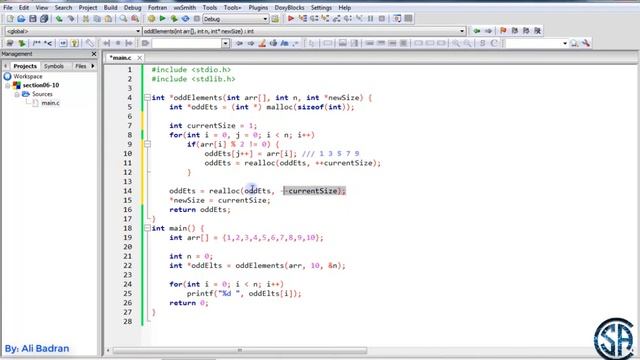Save the current file with the floppy icon

tap(33, 19)
